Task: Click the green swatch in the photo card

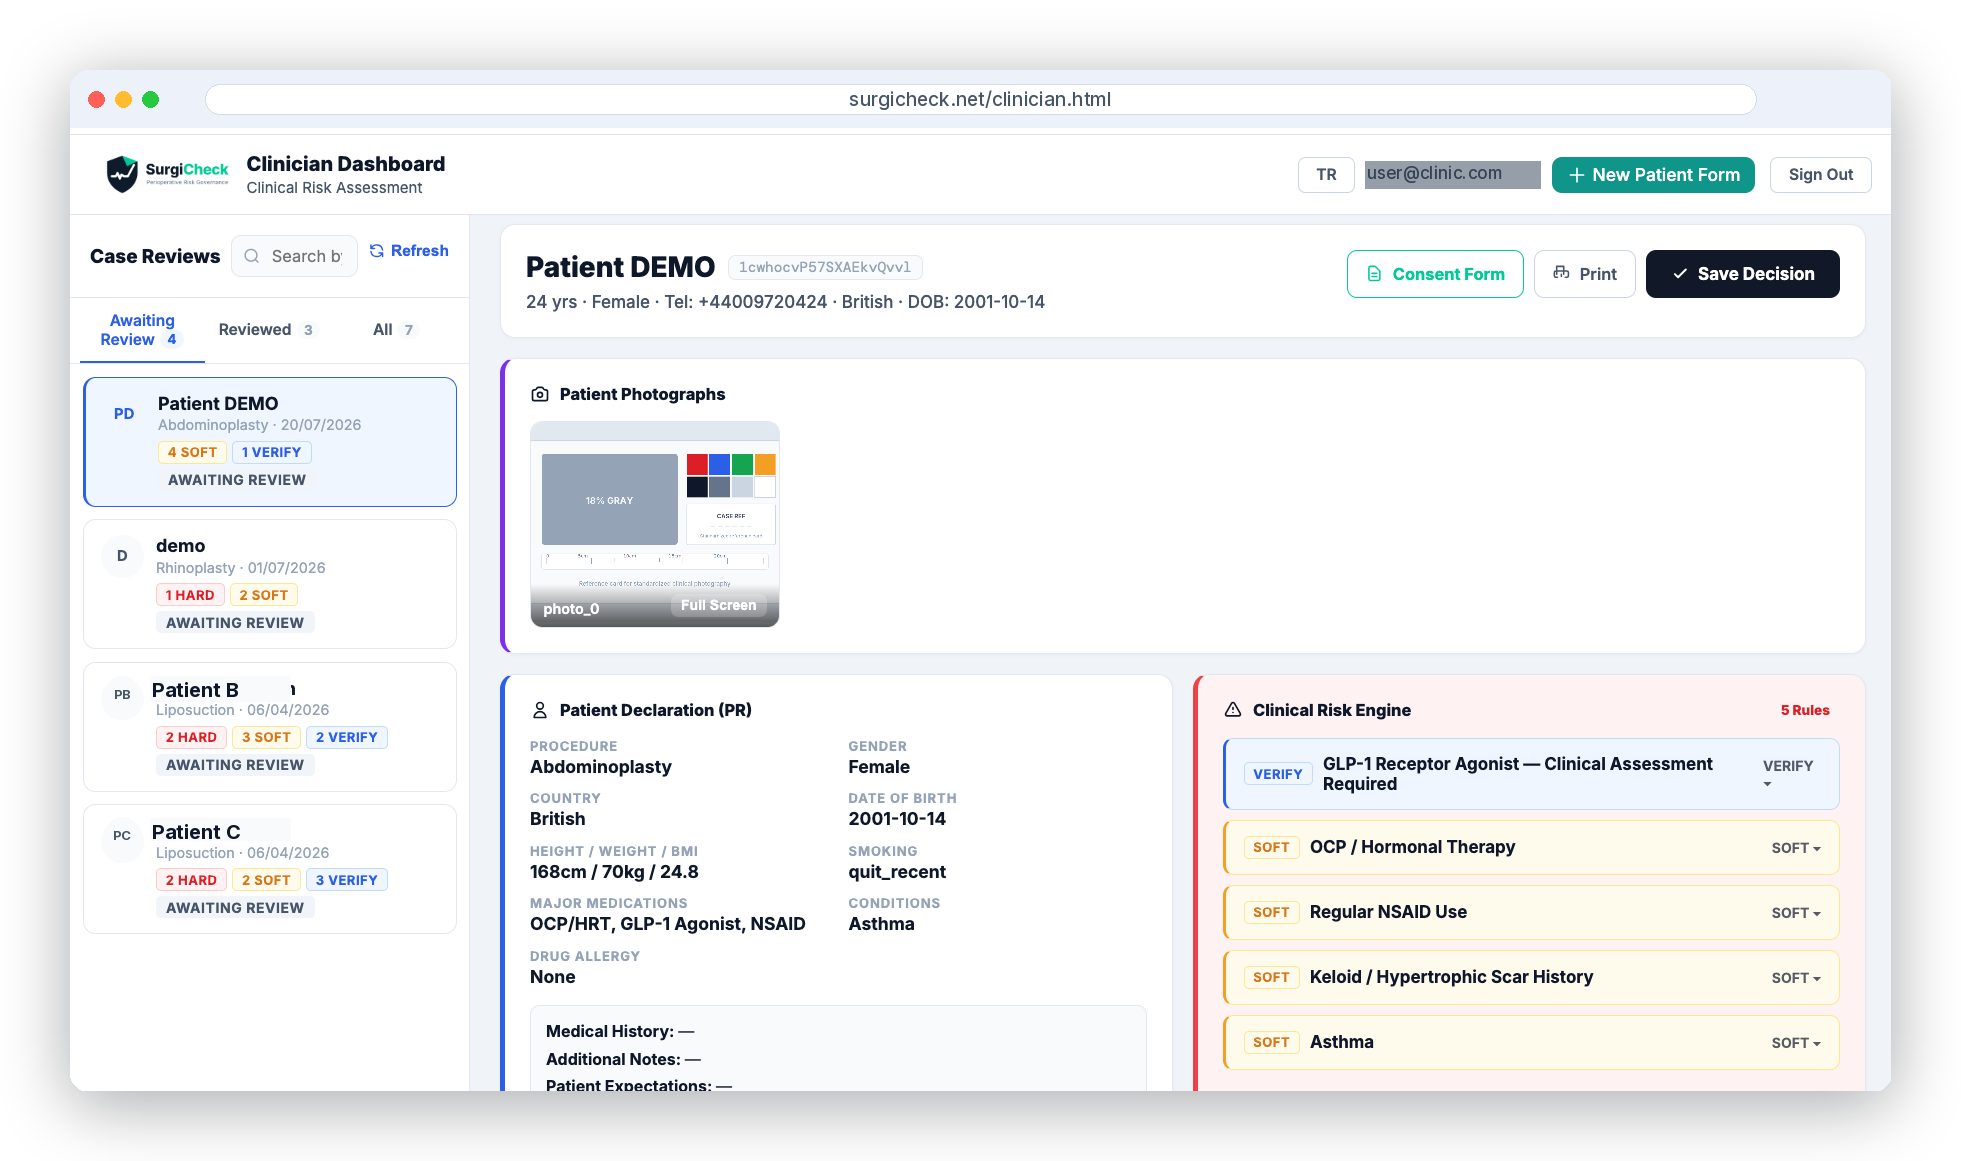Action: click(742, 464)
